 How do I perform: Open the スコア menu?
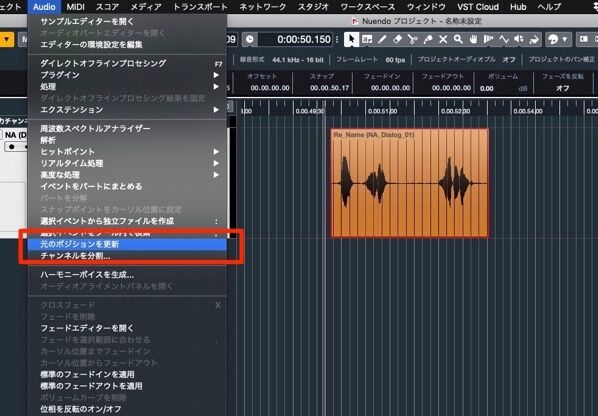coord(107,7)
